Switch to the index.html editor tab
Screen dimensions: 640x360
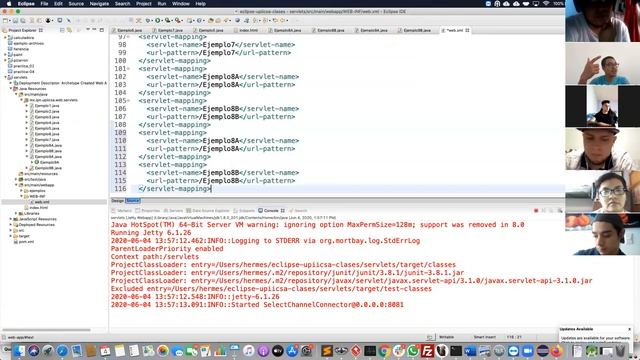coord(246,30)
